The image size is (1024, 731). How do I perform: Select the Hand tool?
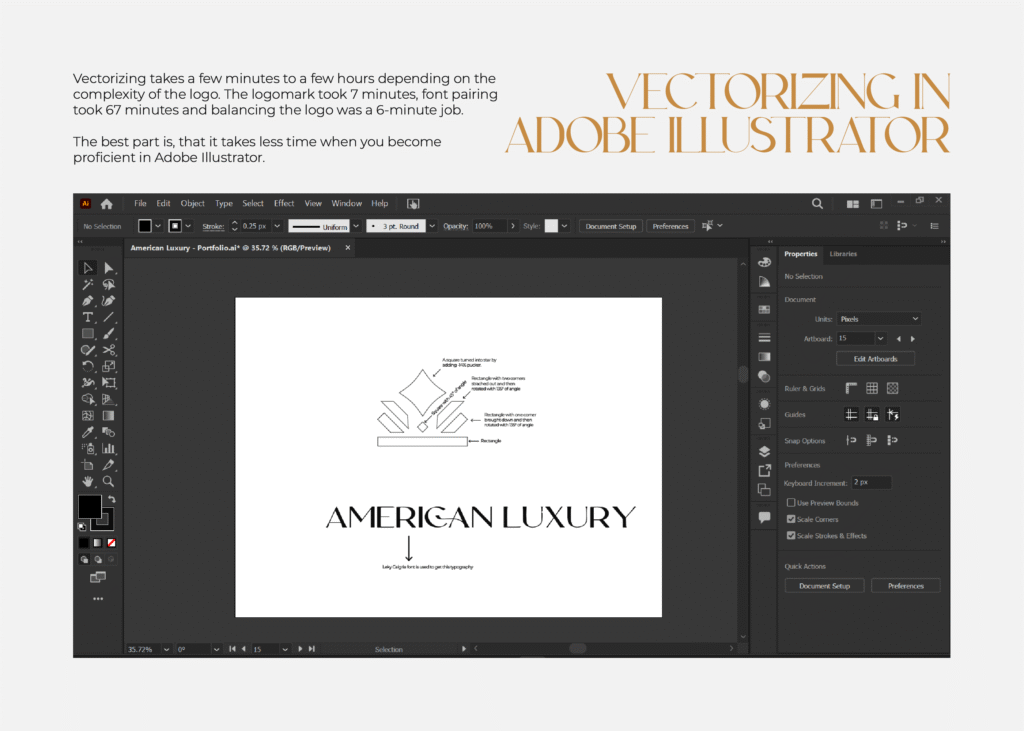click(88, 481)
